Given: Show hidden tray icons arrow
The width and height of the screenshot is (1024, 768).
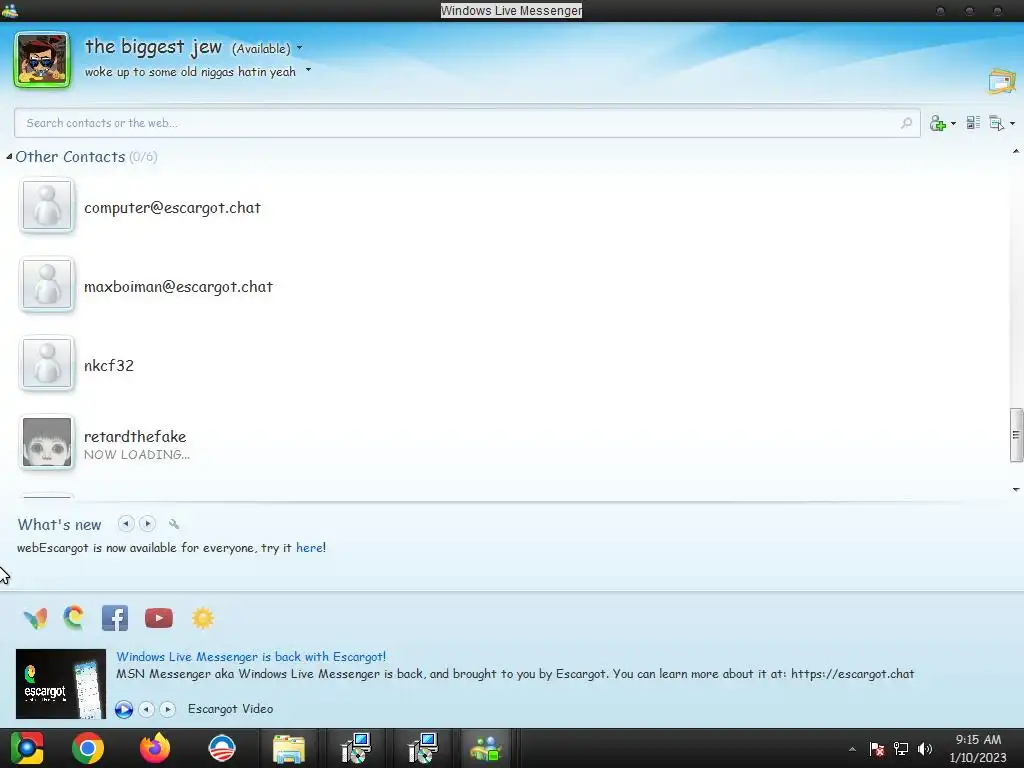Looking at the screenshot, I should (852, 749).
